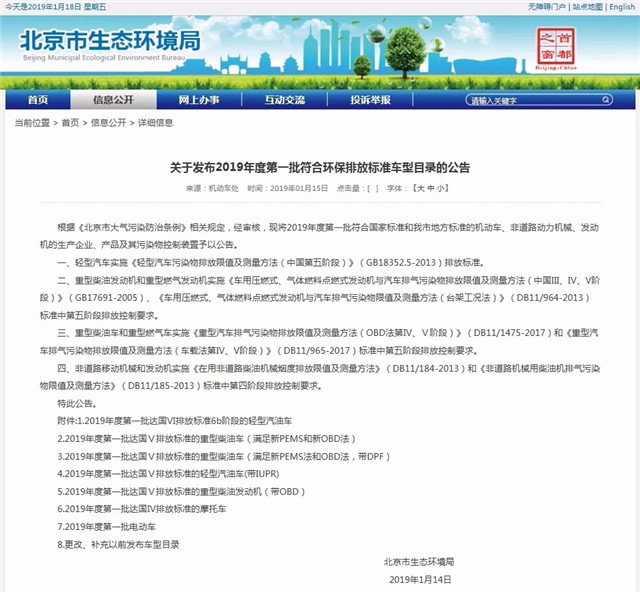Open attachment 7 第一批电动车
The height and width of the screenshot is (592, 640).
107,527
